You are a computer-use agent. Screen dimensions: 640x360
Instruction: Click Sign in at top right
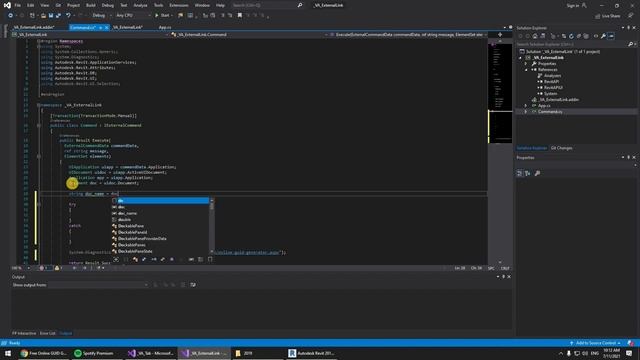point(576,5)
